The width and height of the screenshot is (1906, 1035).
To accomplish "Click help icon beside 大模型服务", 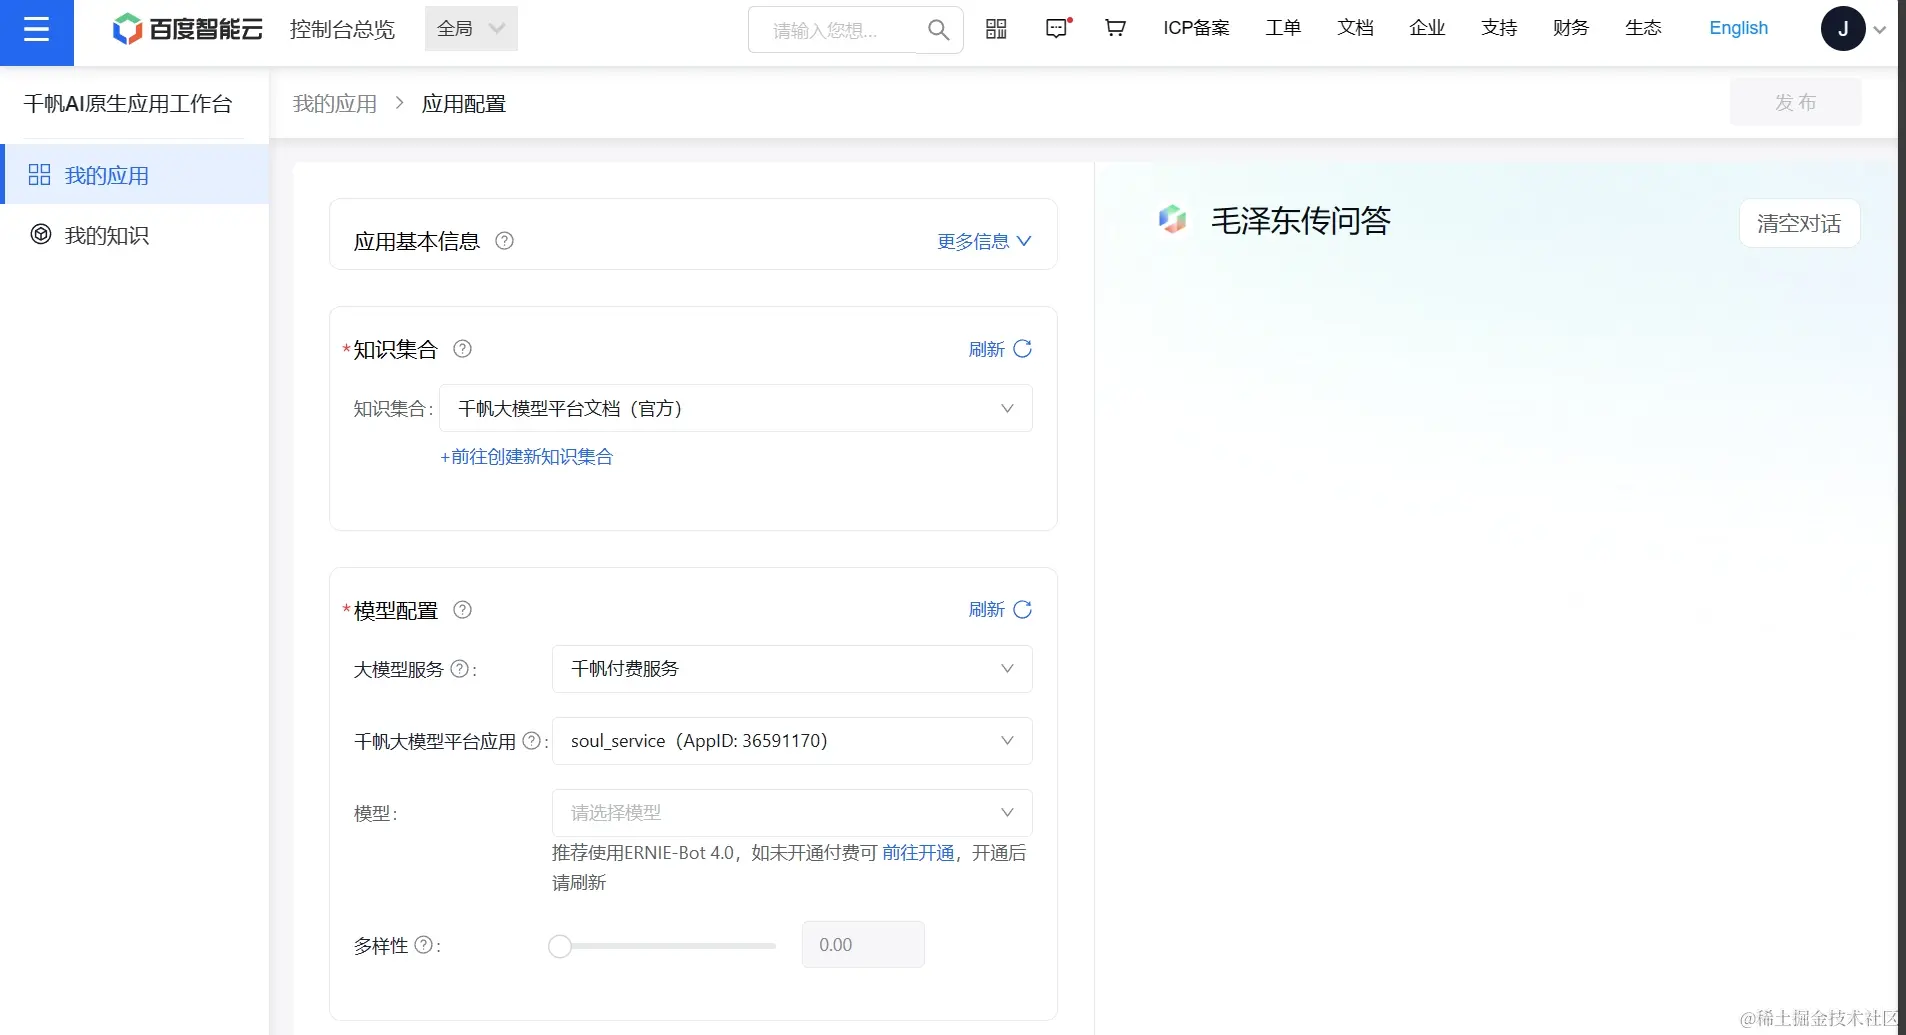I will tap(459, 669).
